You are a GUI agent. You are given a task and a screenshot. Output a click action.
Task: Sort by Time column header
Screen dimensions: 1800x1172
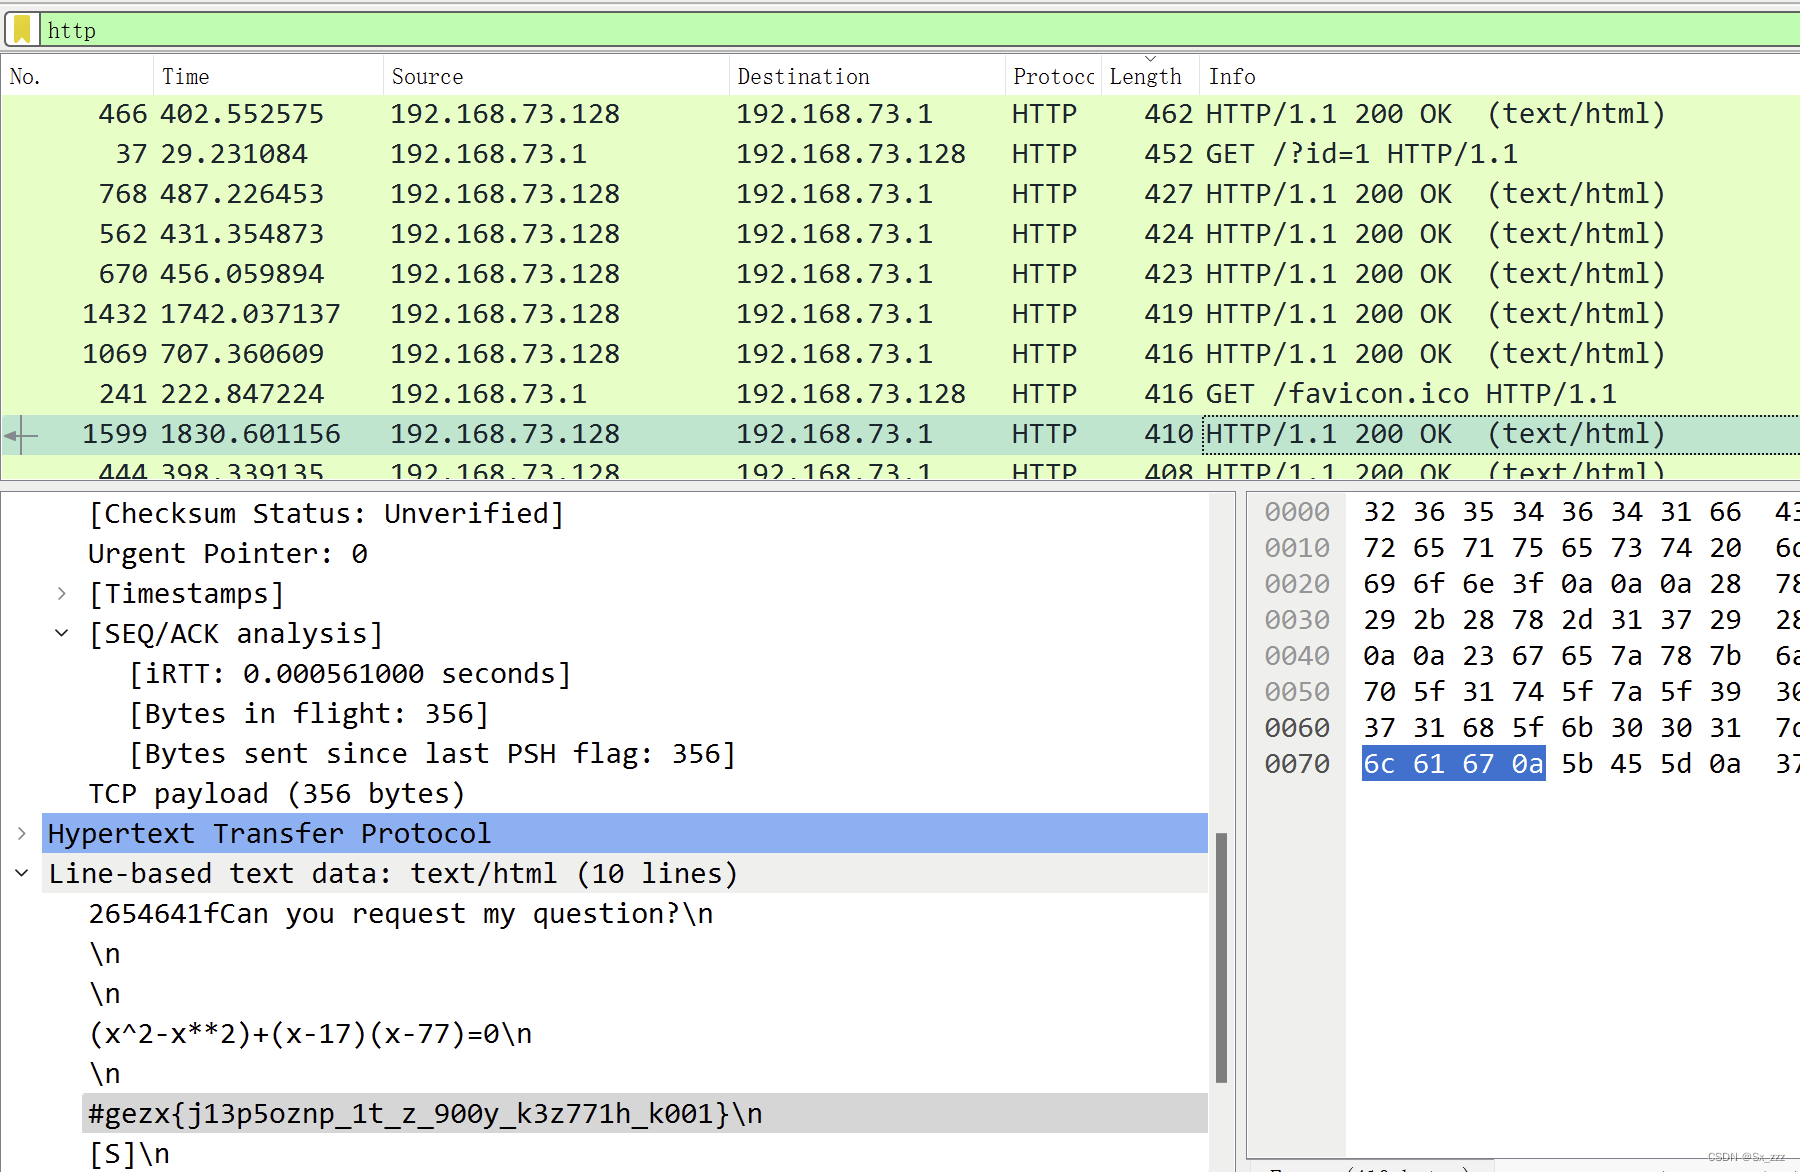pos(268,76)
